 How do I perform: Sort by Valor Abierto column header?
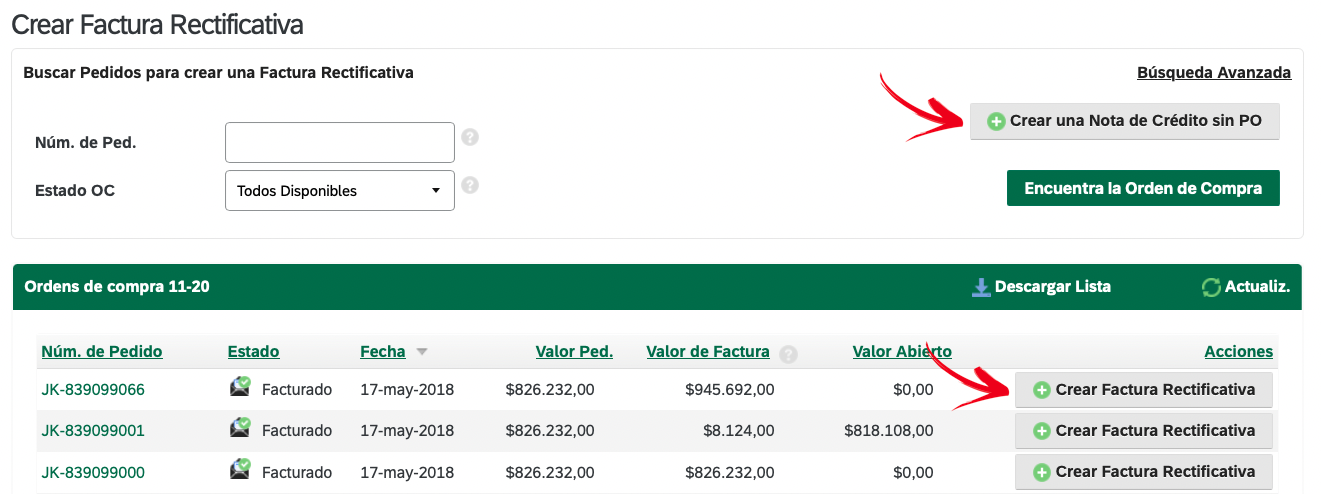[x=902, y=351]
